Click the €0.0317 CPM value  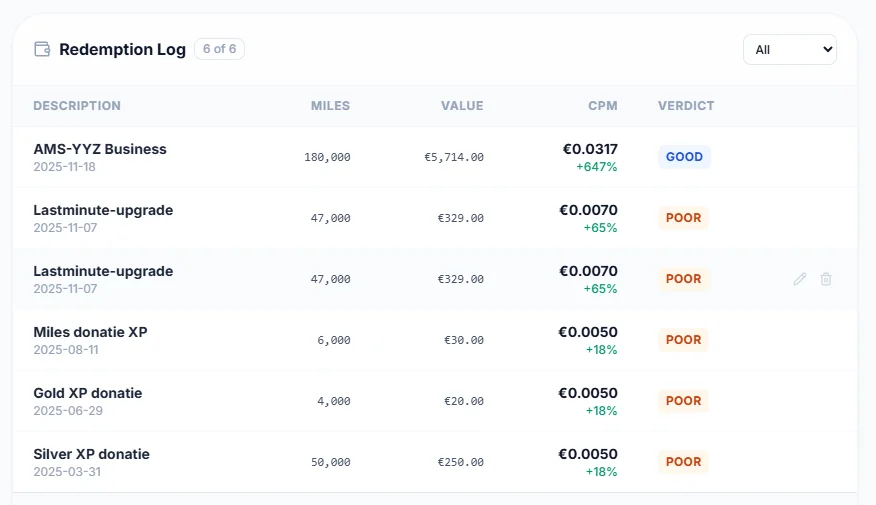pyautogui.click(x=590, y=149)
